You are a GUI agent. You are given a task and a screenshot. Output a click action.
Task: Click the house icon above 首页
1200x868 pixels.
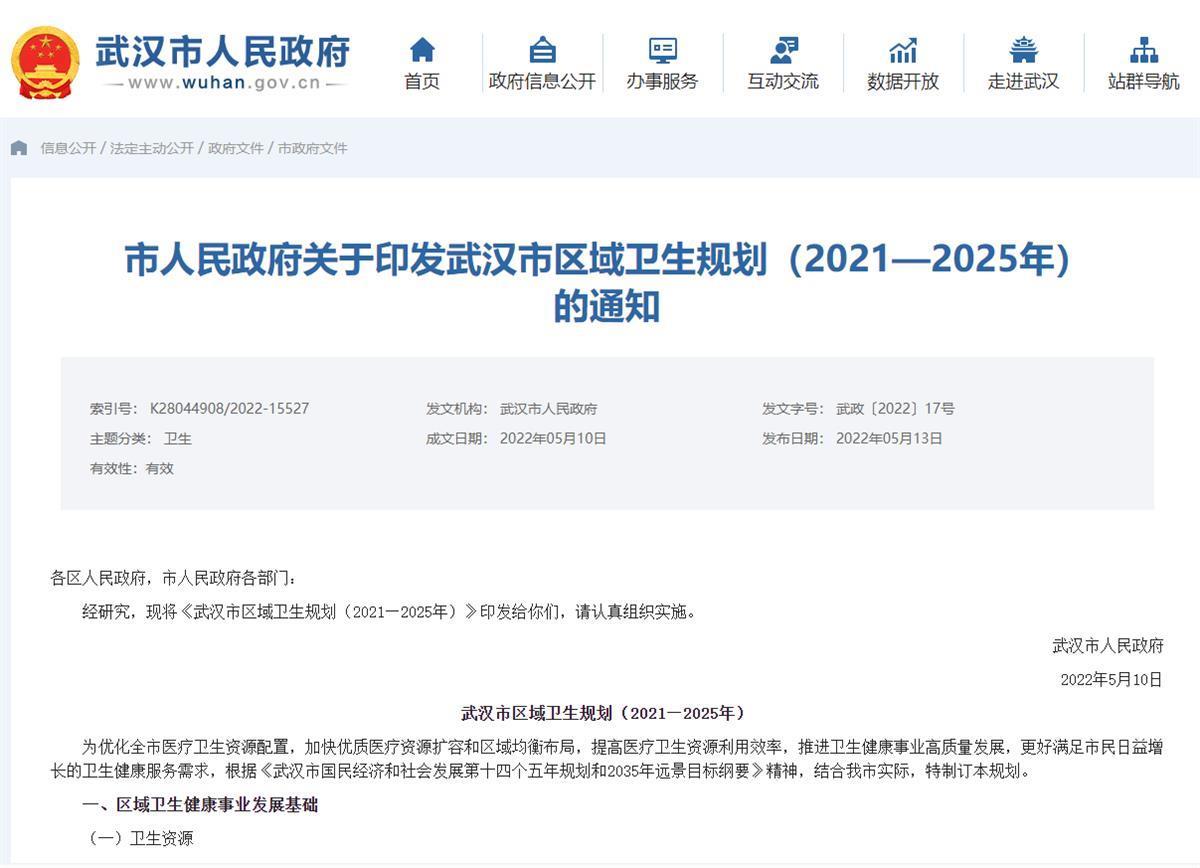coord(422,49)
